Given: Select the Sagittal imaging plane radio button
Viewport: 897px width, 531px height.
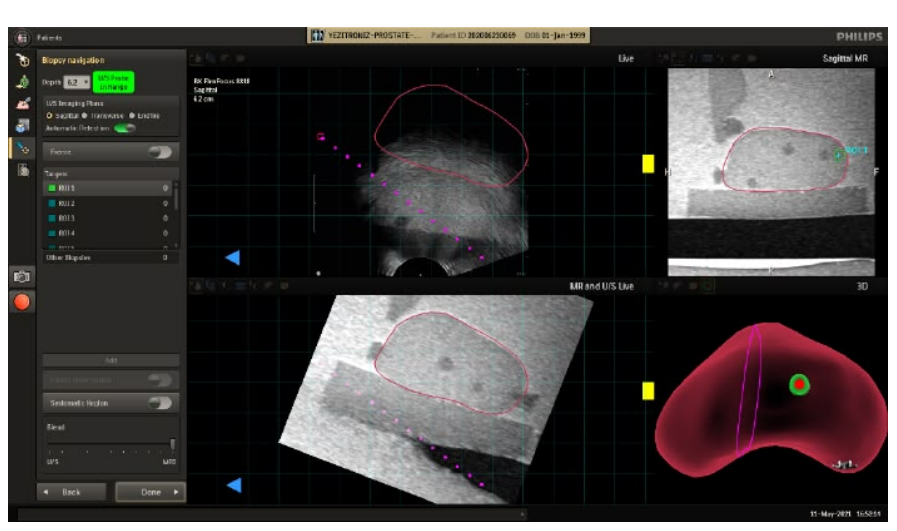Looking at the screenshot, I should point(49,116).
